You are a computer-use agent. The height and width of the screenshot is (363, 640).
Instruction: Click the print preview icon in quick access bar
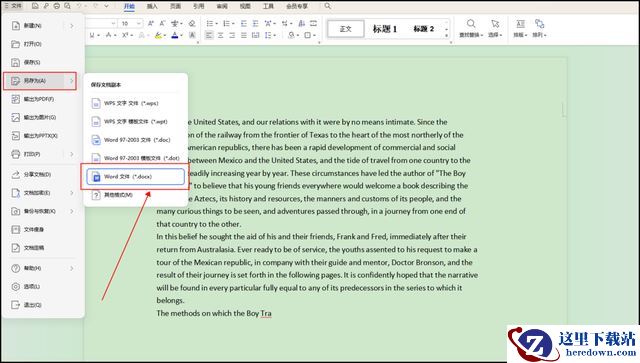click(x=67, y=6)
